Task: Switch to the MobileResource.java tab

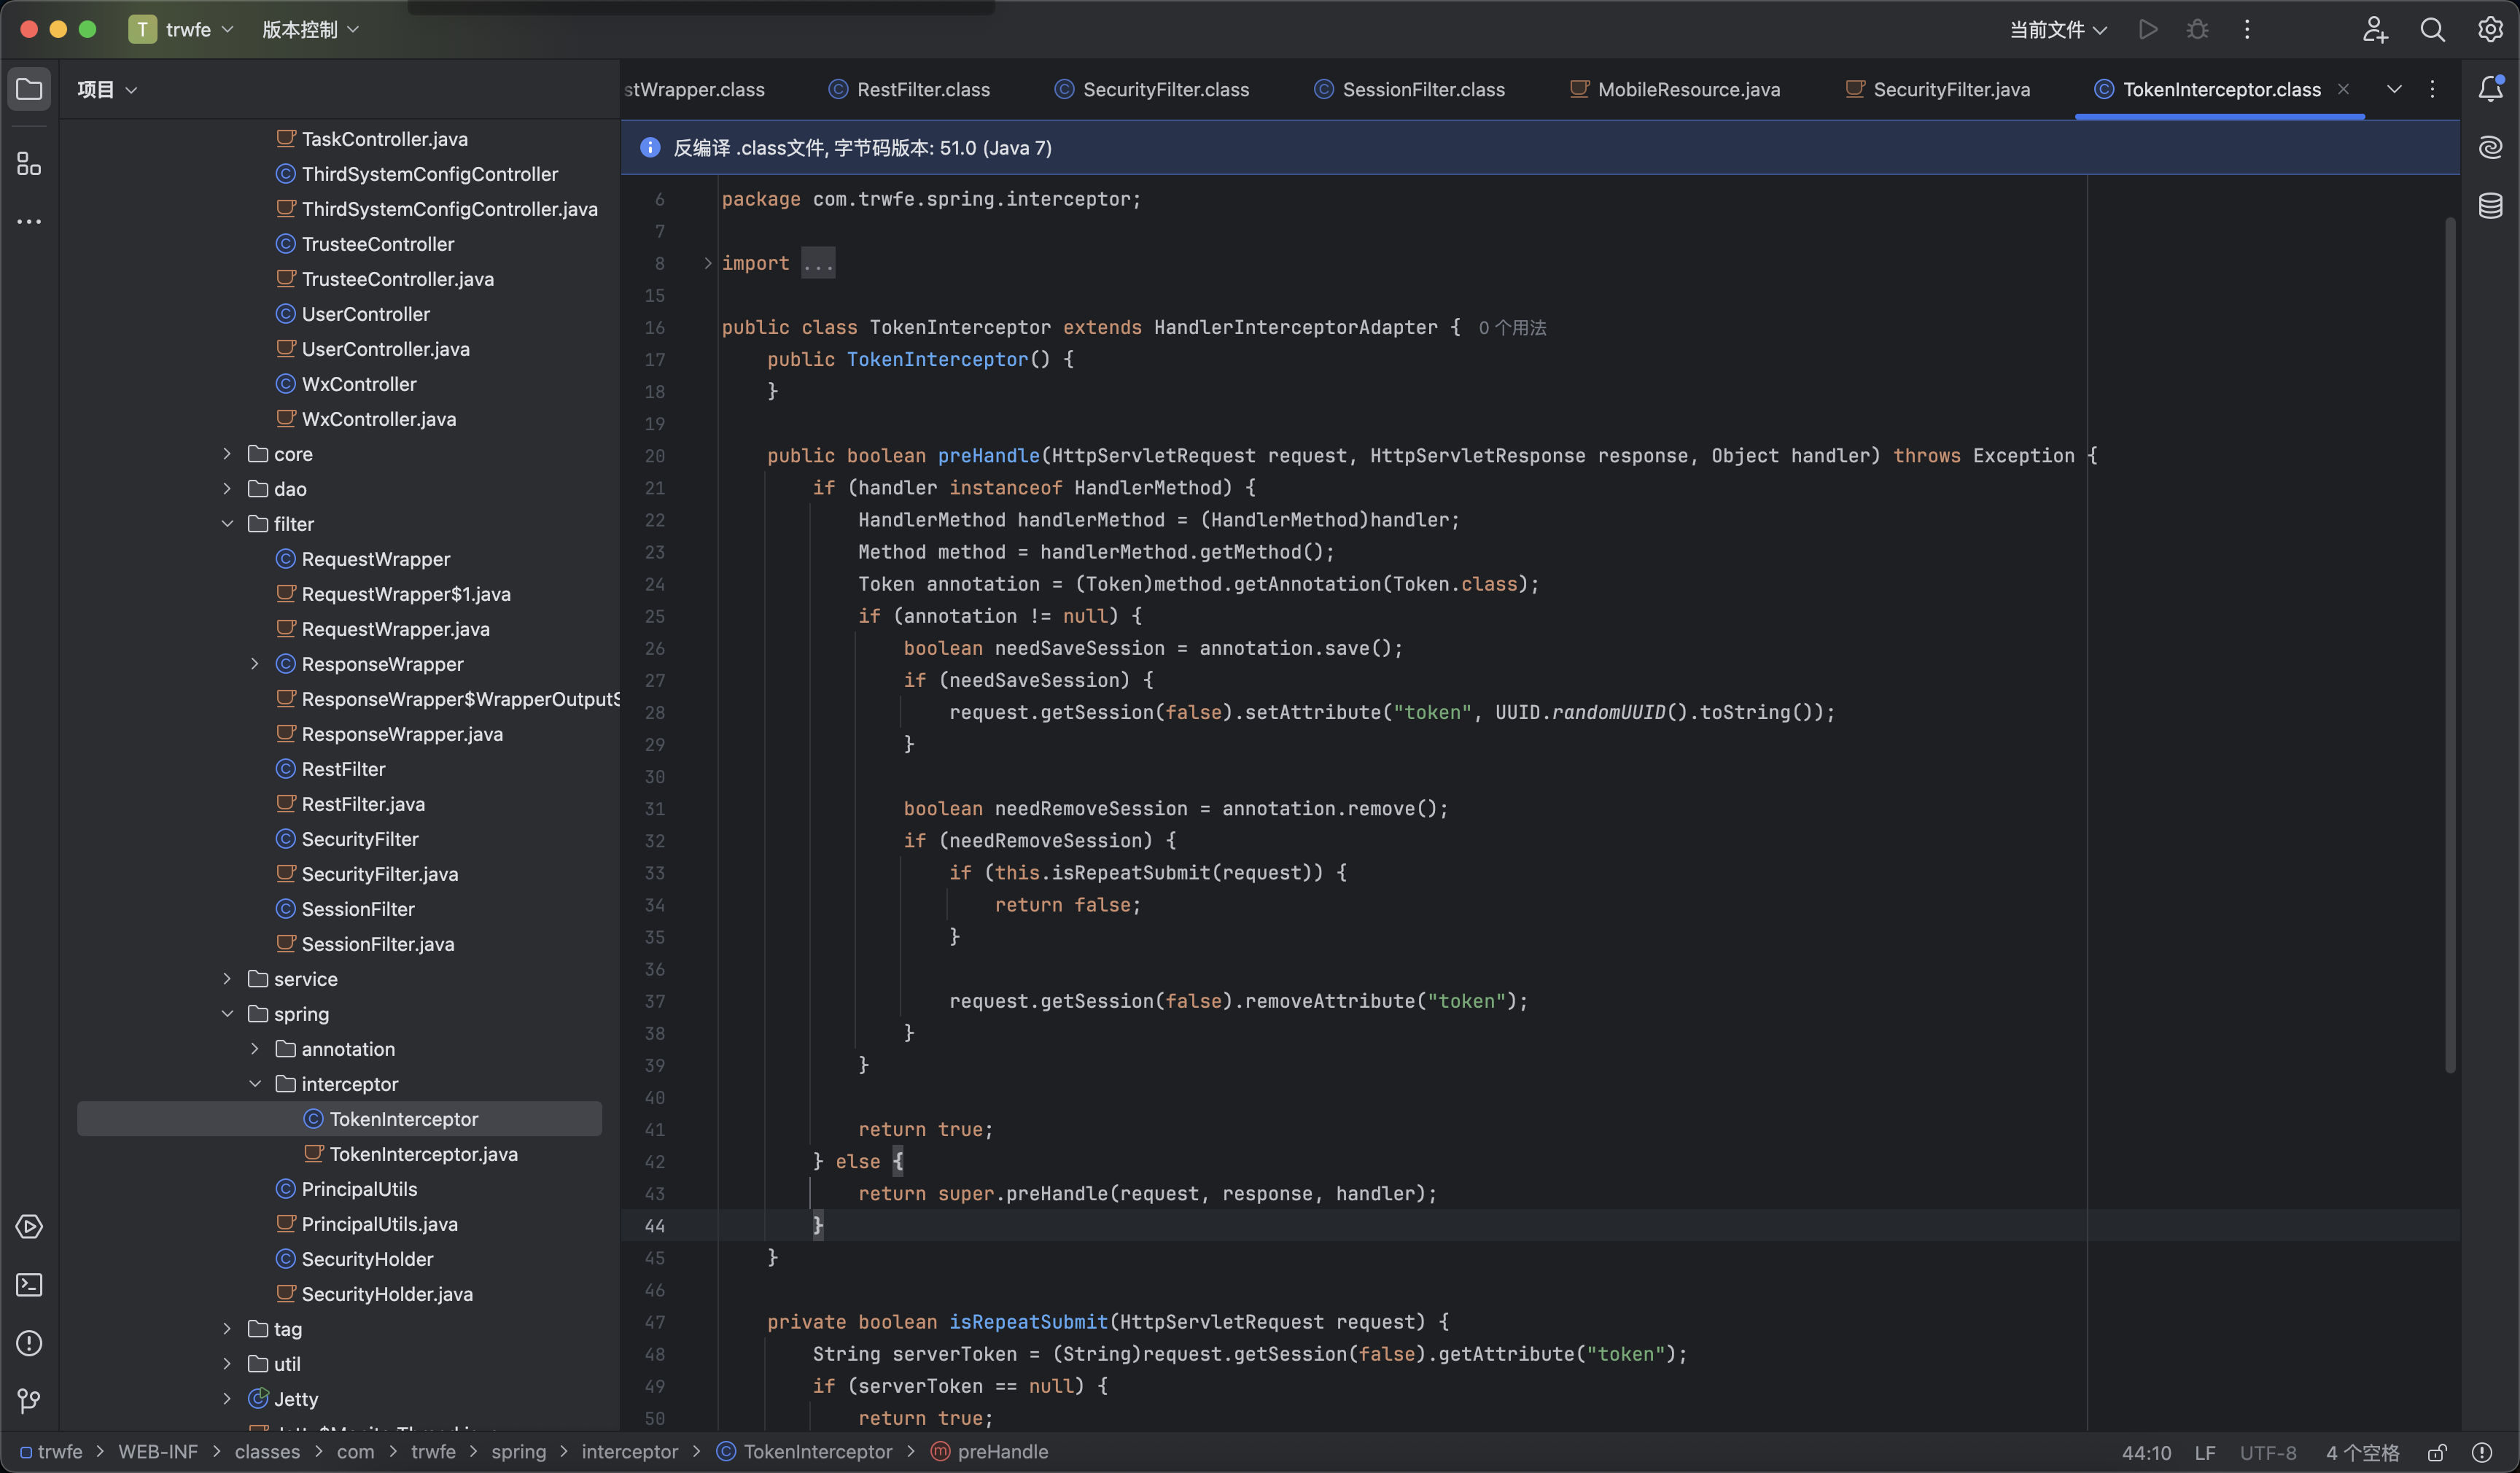Action: click(1687, 89)
